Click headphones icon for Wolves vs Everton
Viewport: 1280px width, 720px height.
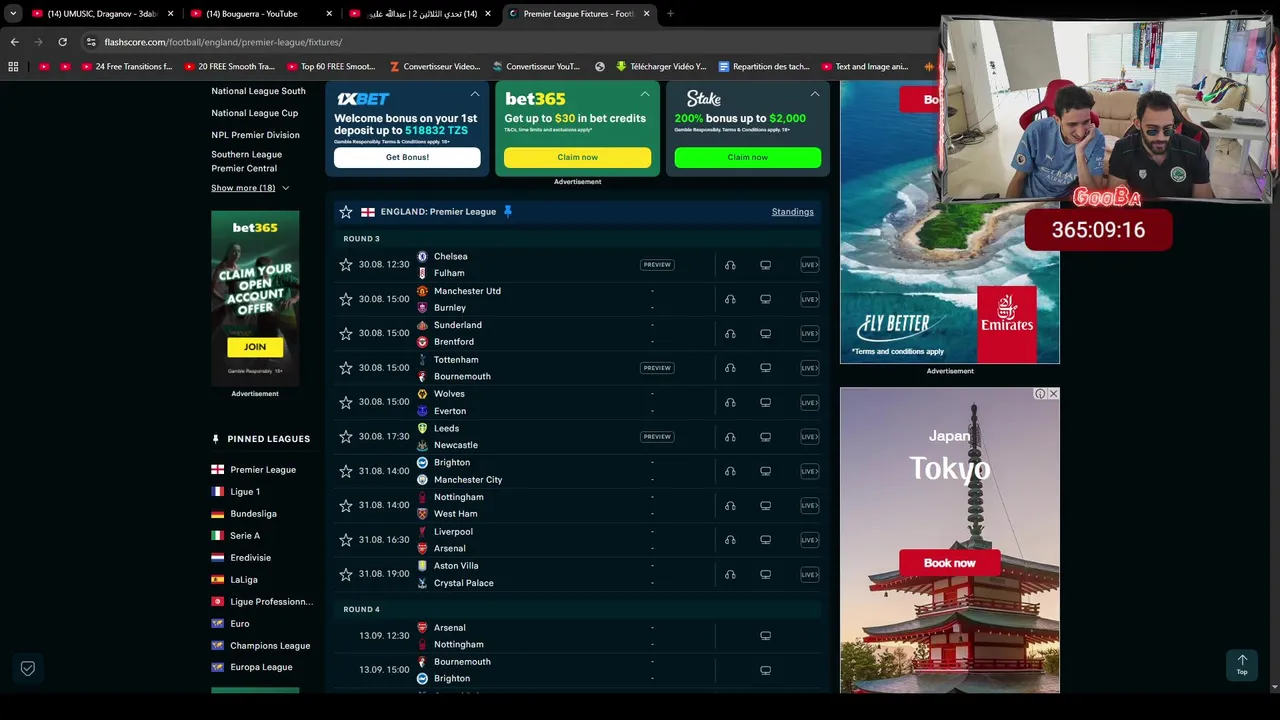pyautogui.click(x=730, y=402)
